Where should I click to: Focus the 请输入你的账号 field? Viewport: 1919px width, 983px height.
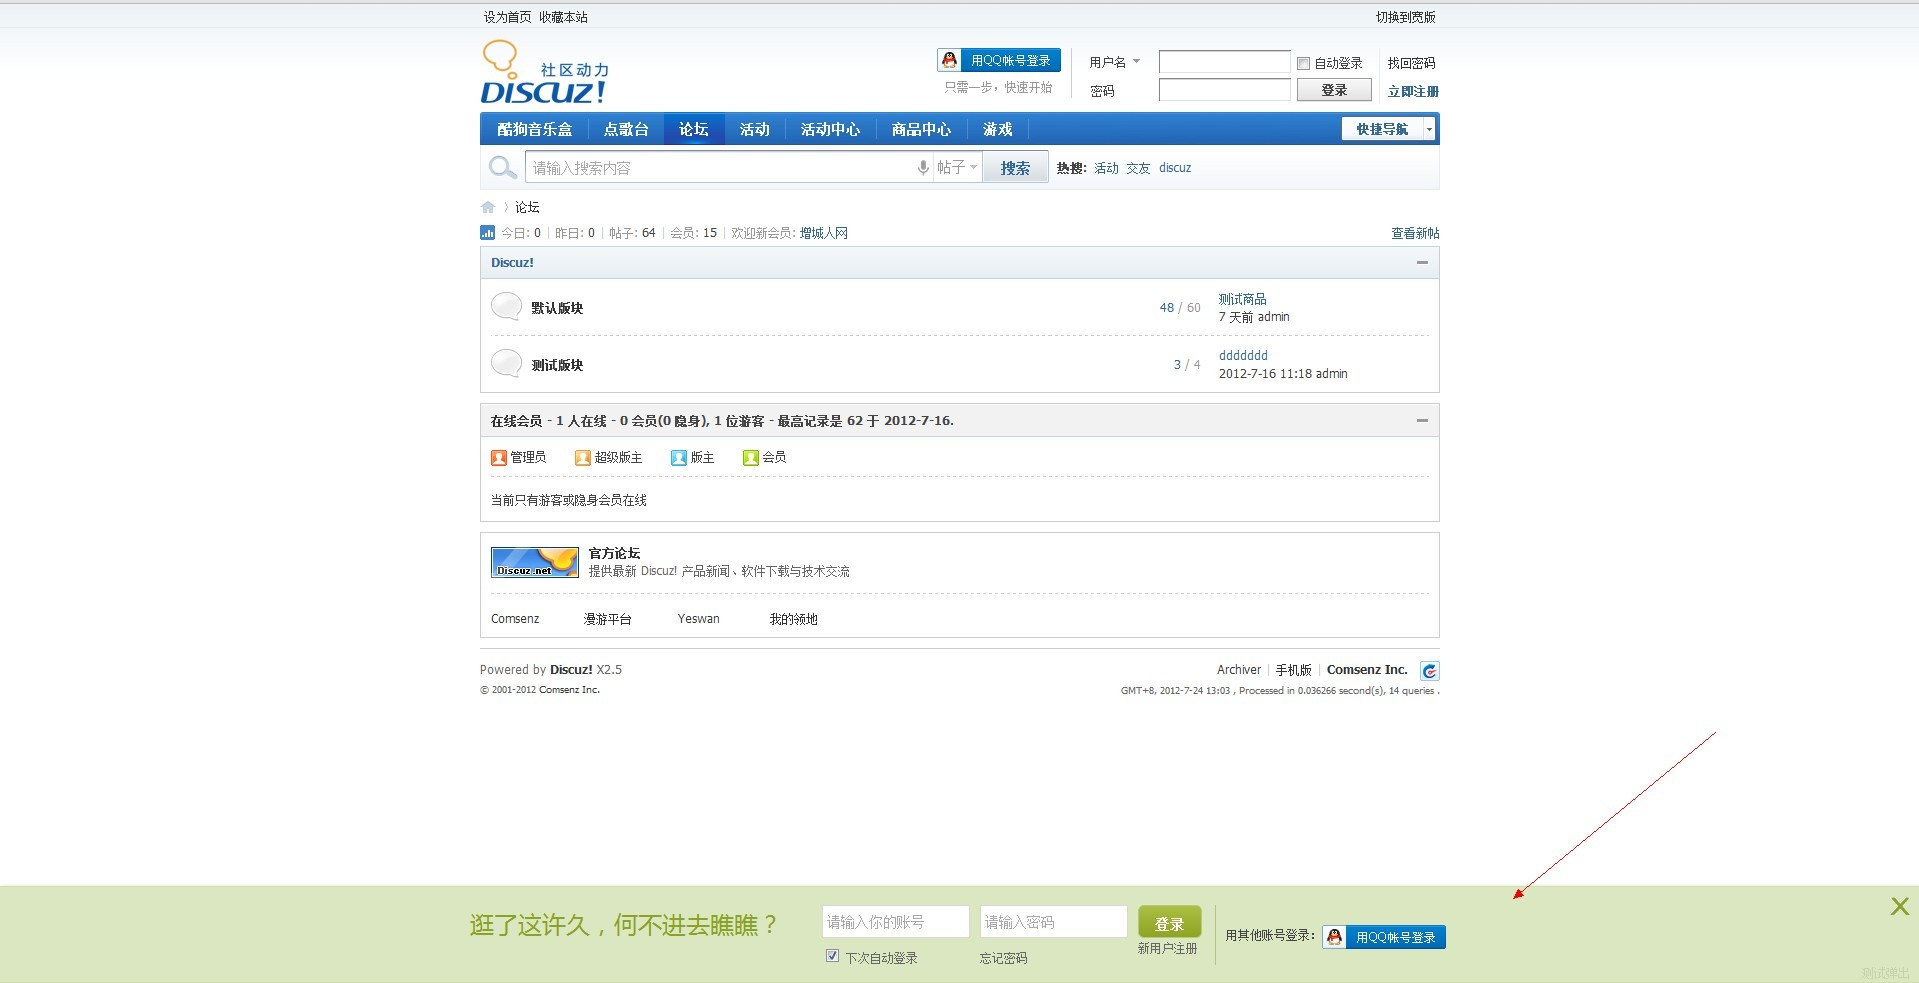click(x=896, y=922)
